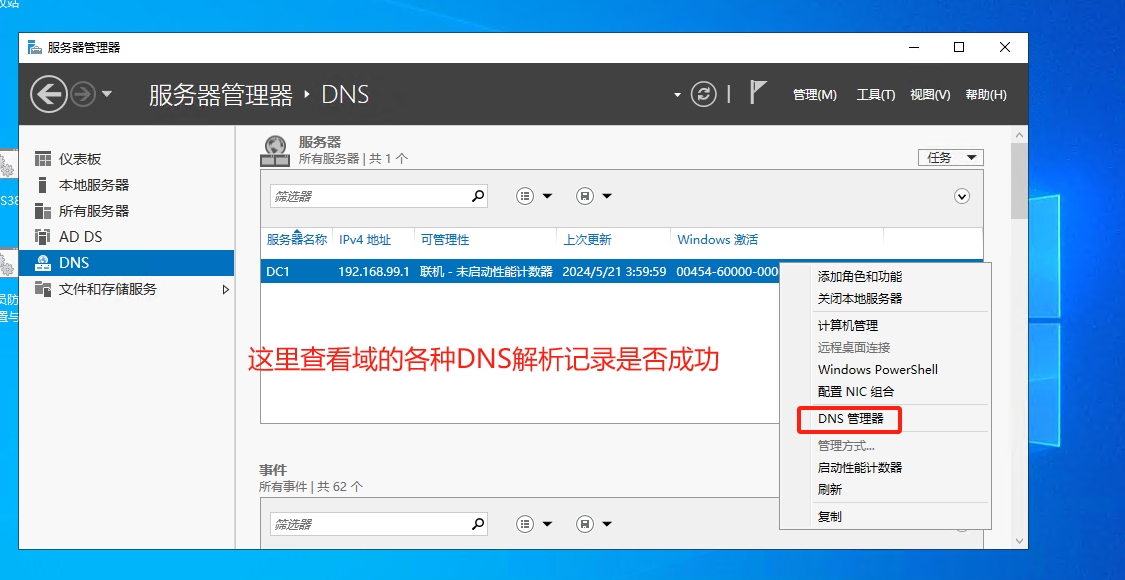Sort by 服务器名称 column

[297, 240]
